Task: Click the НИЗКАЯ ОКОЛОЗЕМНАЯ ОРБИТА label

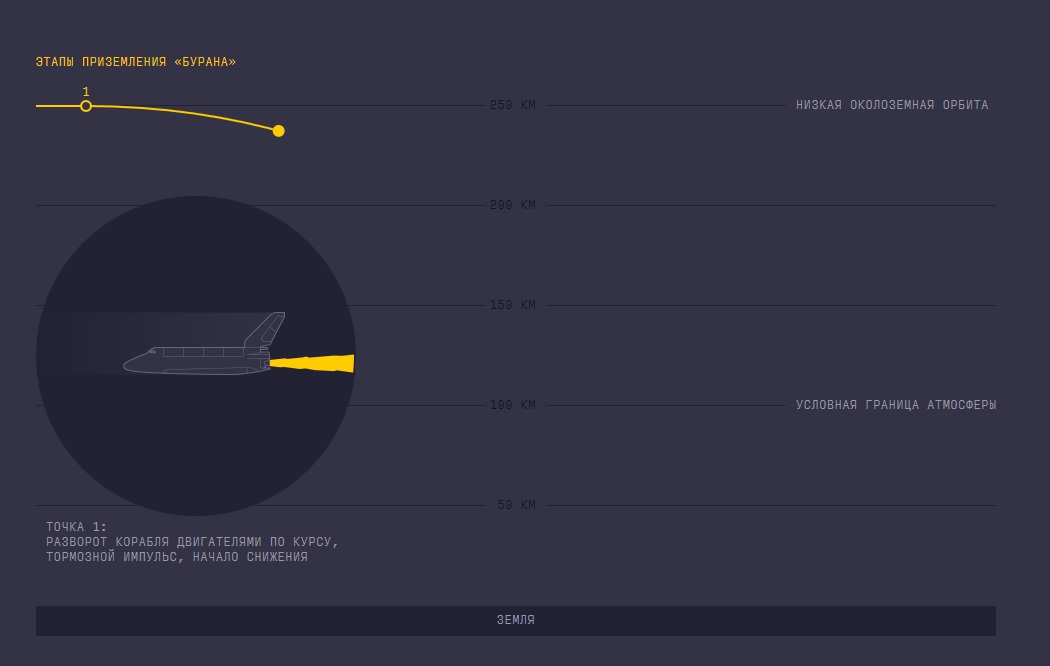Action: click(892, 105)
